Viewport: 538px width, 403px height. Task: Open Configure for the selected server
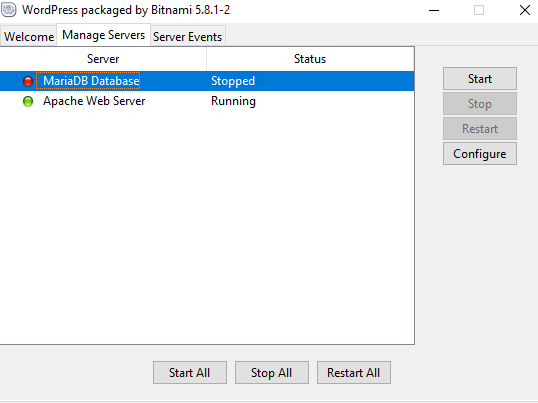480,154
